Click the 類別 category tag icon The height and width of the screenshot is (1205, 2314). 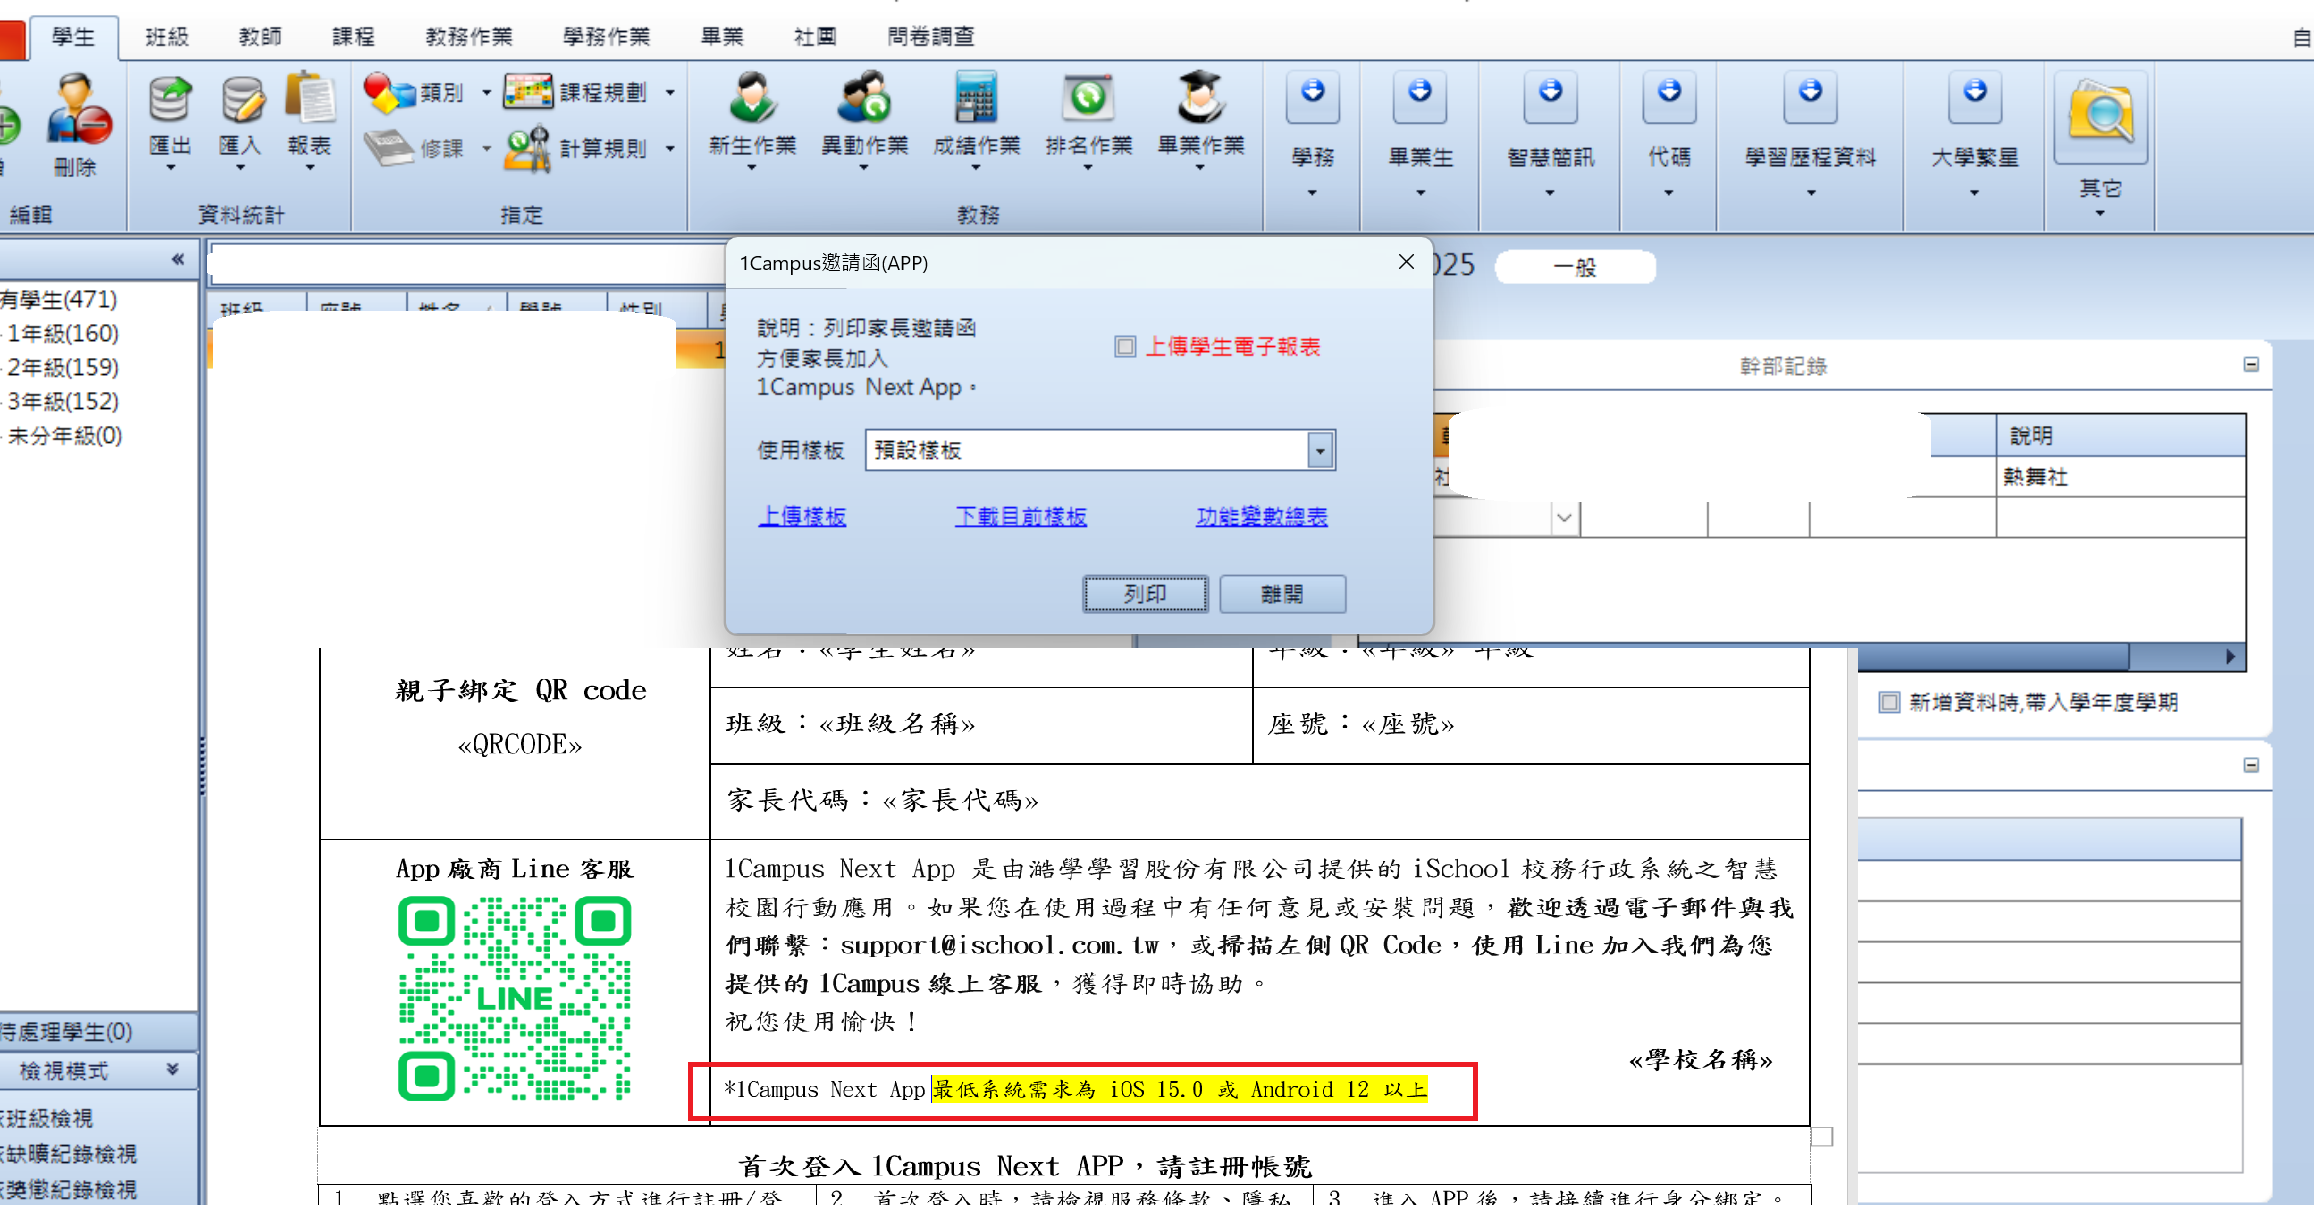pos(389,92)
